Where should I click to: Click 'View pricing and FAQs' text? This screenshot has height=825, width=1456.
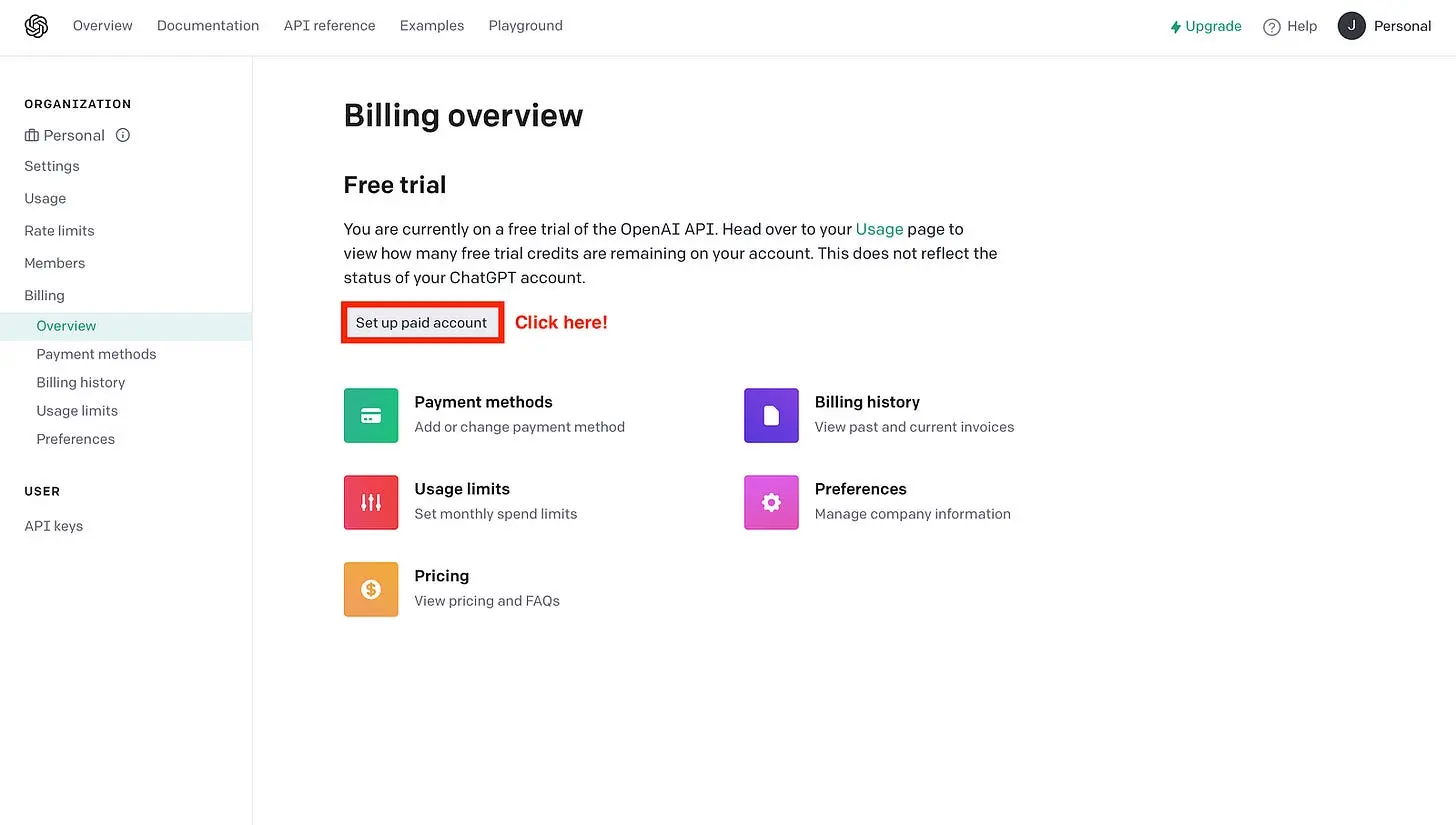click(x=487, y=601)
